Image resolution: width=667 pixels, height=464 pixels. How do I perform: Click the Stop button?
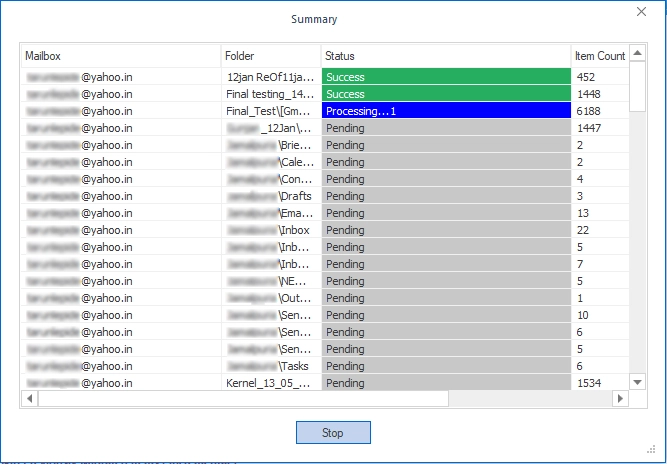click(333, 433)
